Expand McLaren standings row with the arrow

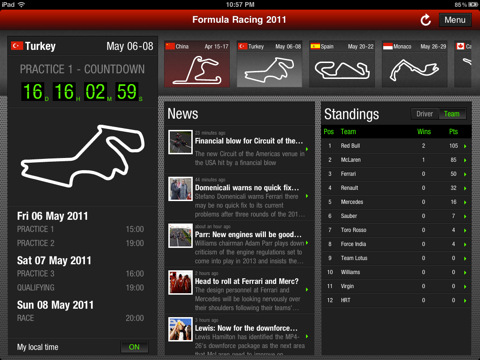(465, 160)
